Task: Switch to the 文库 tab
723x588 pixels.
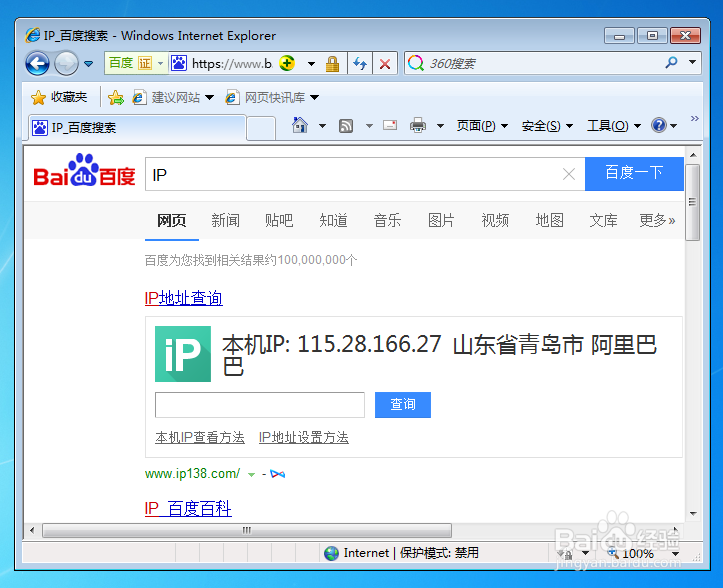Action: [x=604, y=220]
